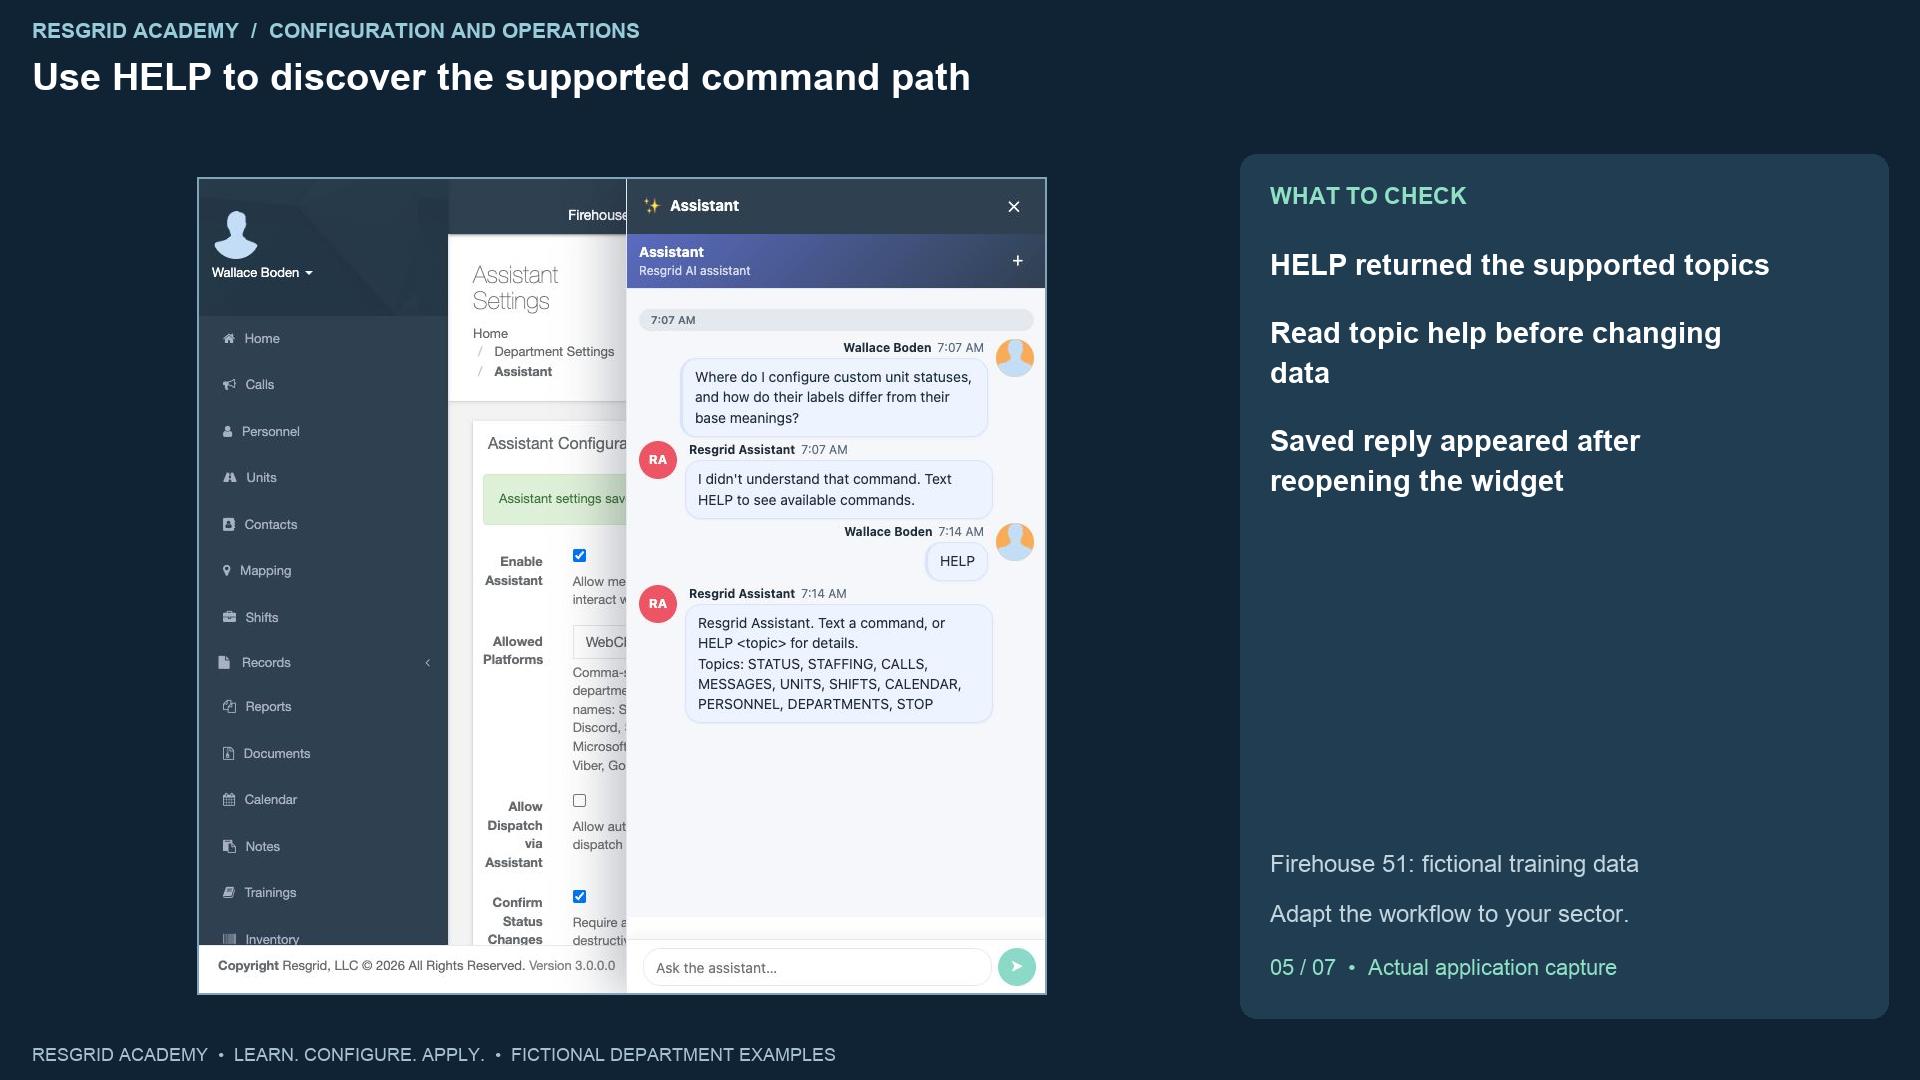Click the Inventory icon in the sidebar
The width and height of the screenshot is (1920, 1080).
coord(229,939)
